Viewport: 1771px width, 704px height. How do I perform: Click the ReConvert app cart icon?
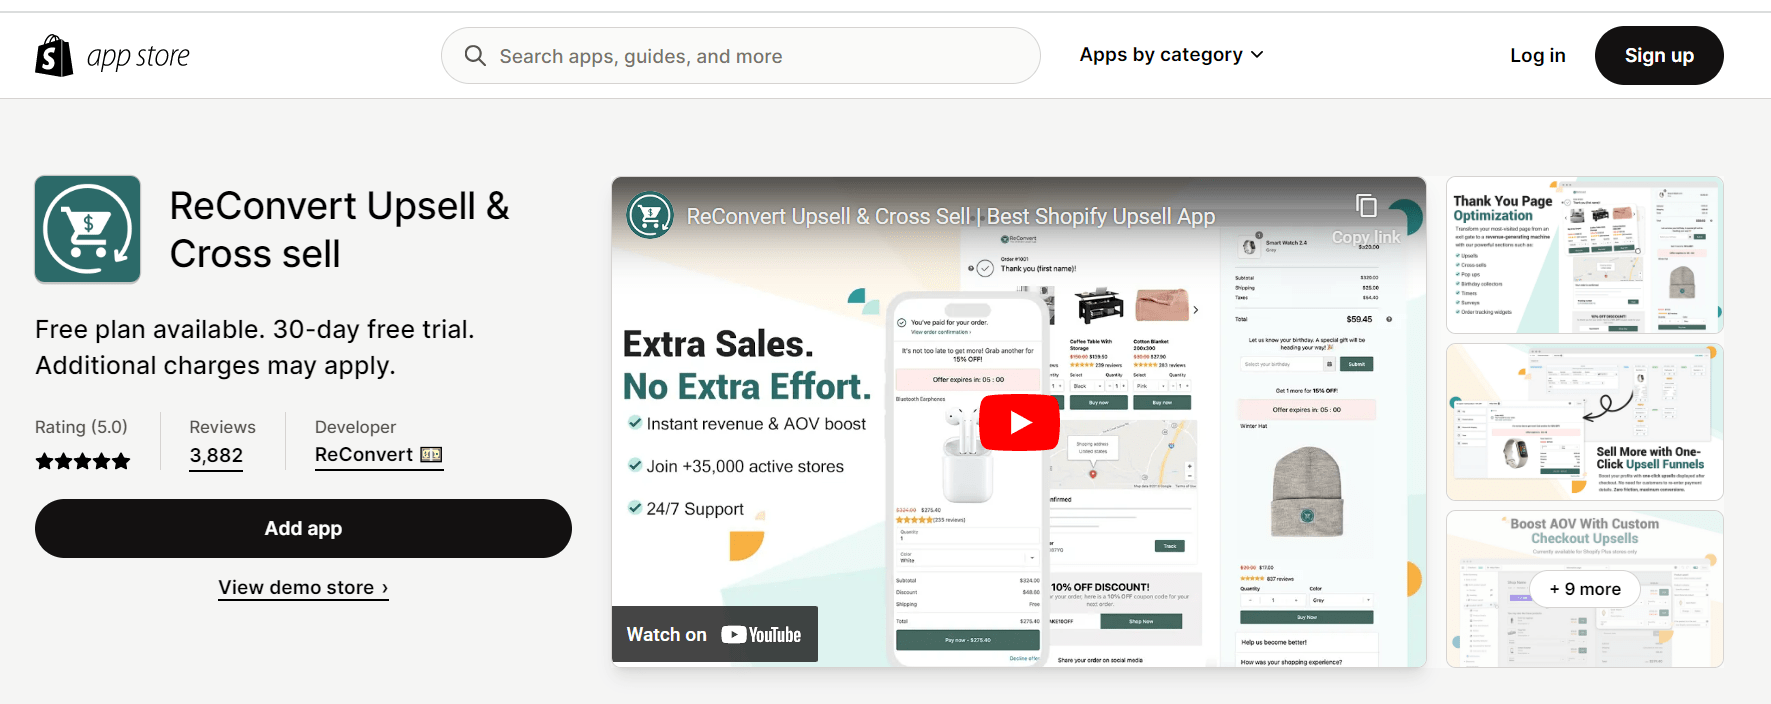point(88,229)
